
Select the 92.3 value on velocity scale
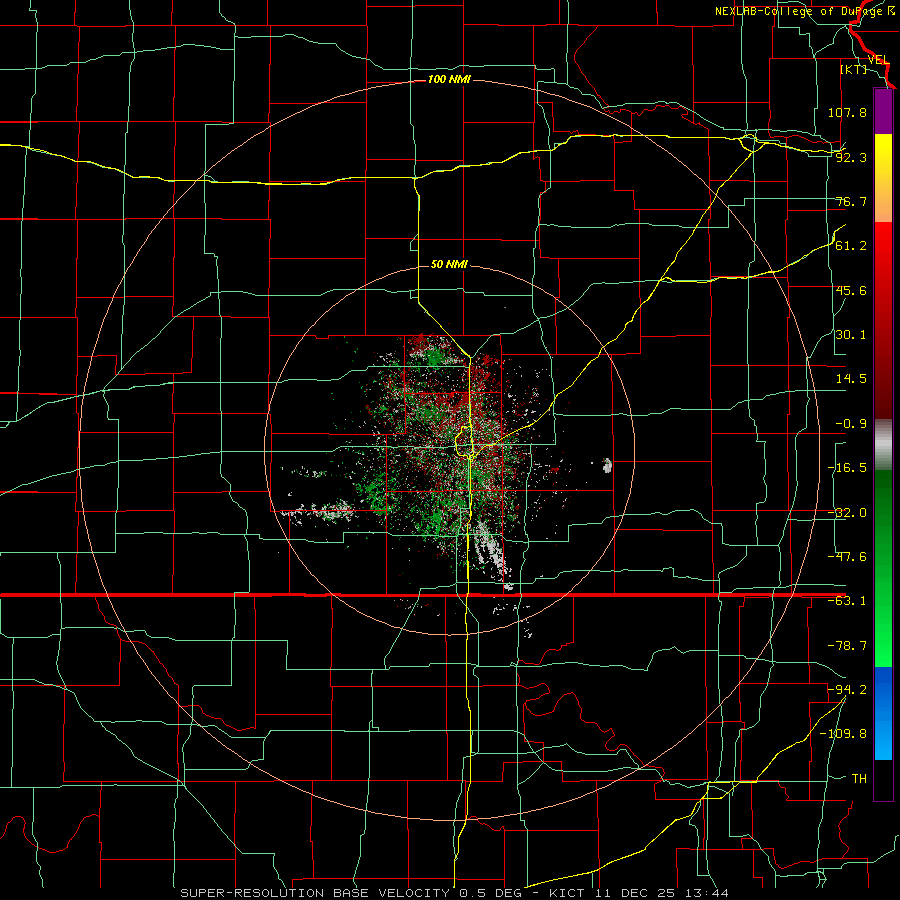pos(851,157)
